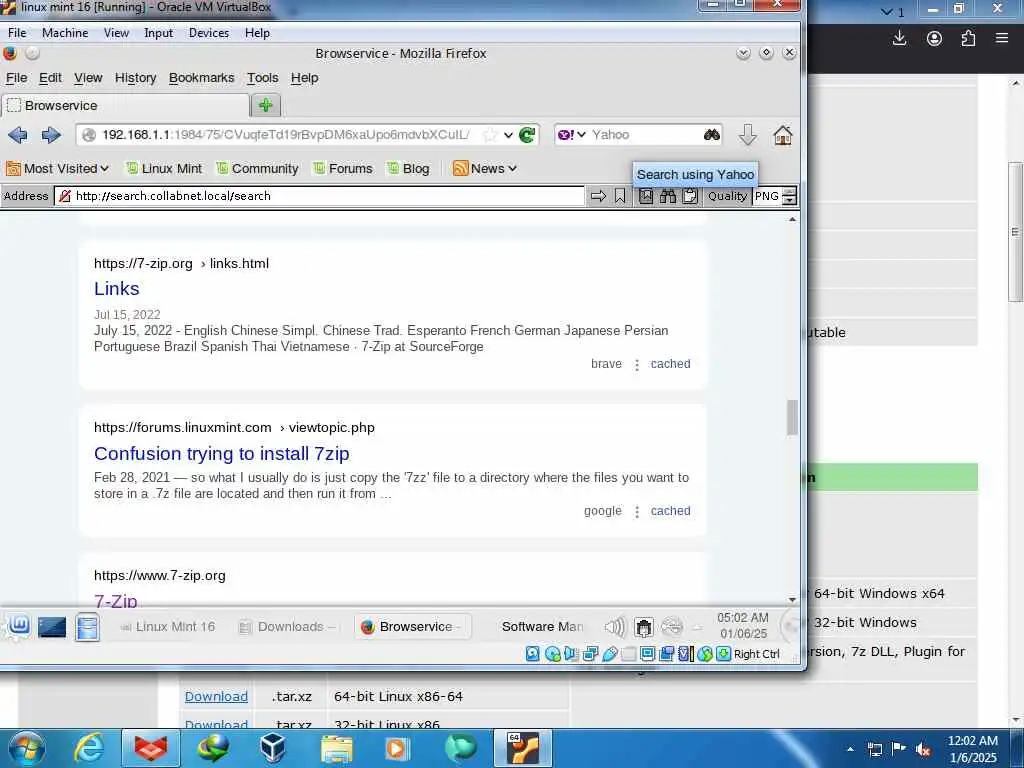Adjust the Quality PNG stepper
This screenshot has width=1024, height=768.
[x=790, y=196]
